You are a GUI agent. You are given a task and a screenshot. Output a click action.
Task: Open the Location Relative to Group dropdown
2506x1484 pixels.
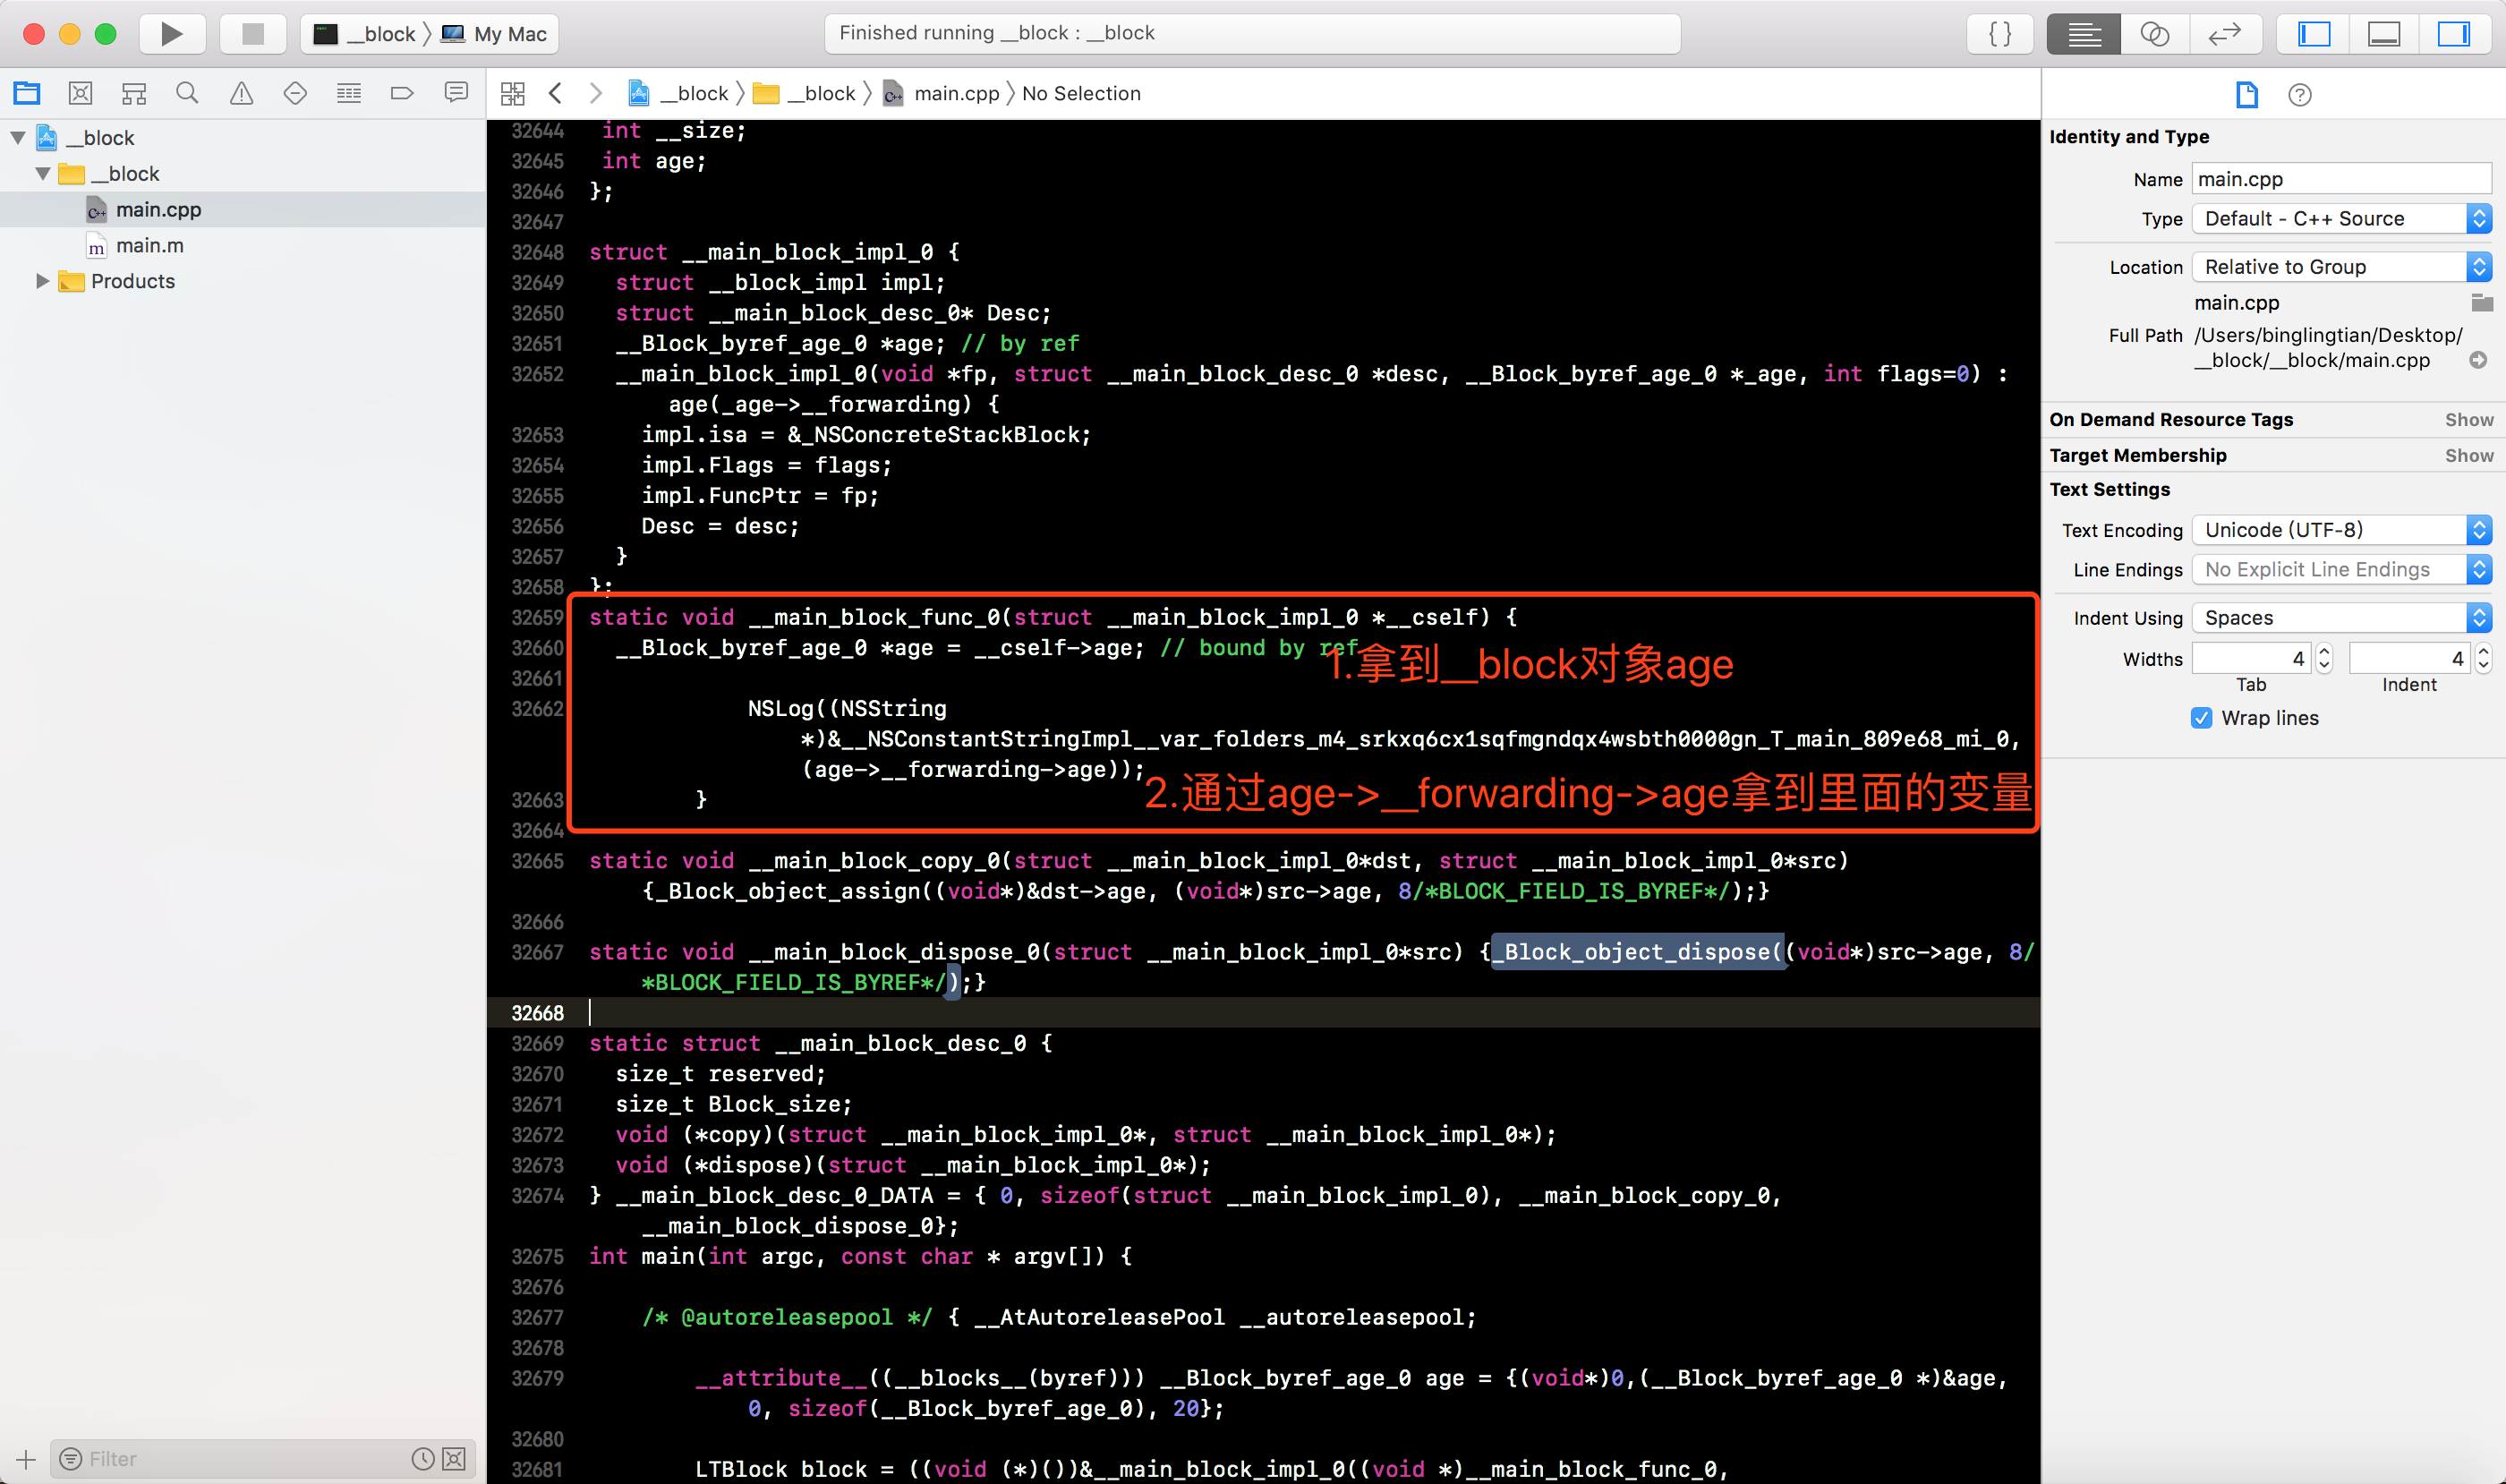point(2341,267)
